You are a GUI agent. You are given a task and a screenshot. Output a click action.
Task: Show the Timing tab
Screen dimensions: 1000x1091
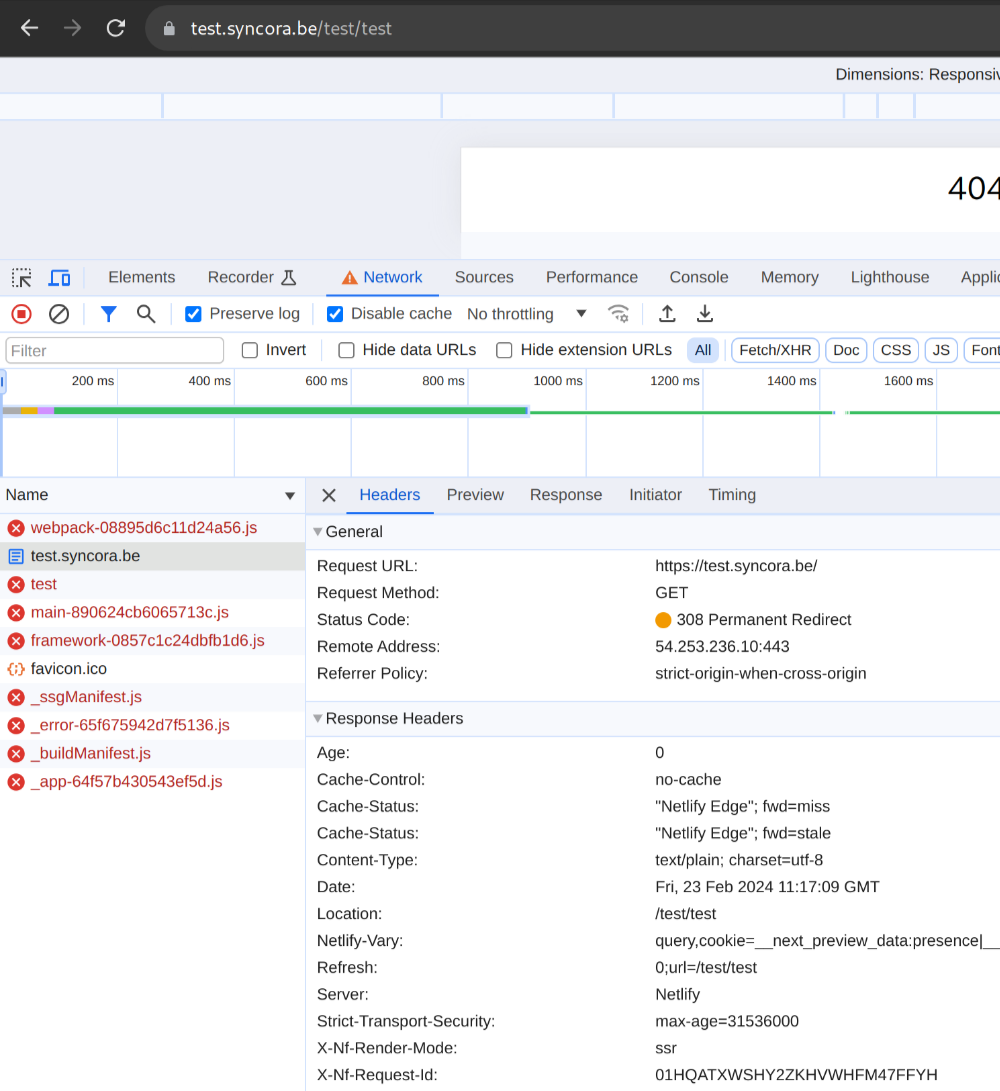click(x=732, y=495)
